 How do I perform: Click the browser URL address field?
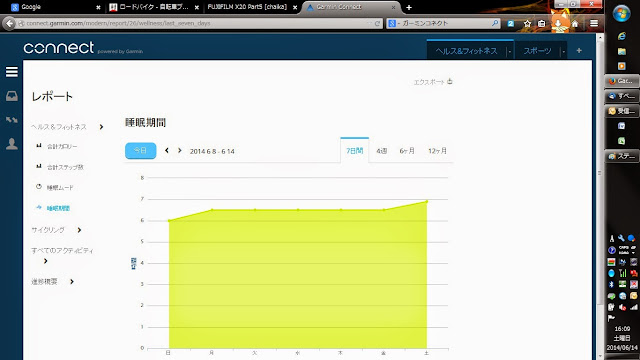[196, 23]
